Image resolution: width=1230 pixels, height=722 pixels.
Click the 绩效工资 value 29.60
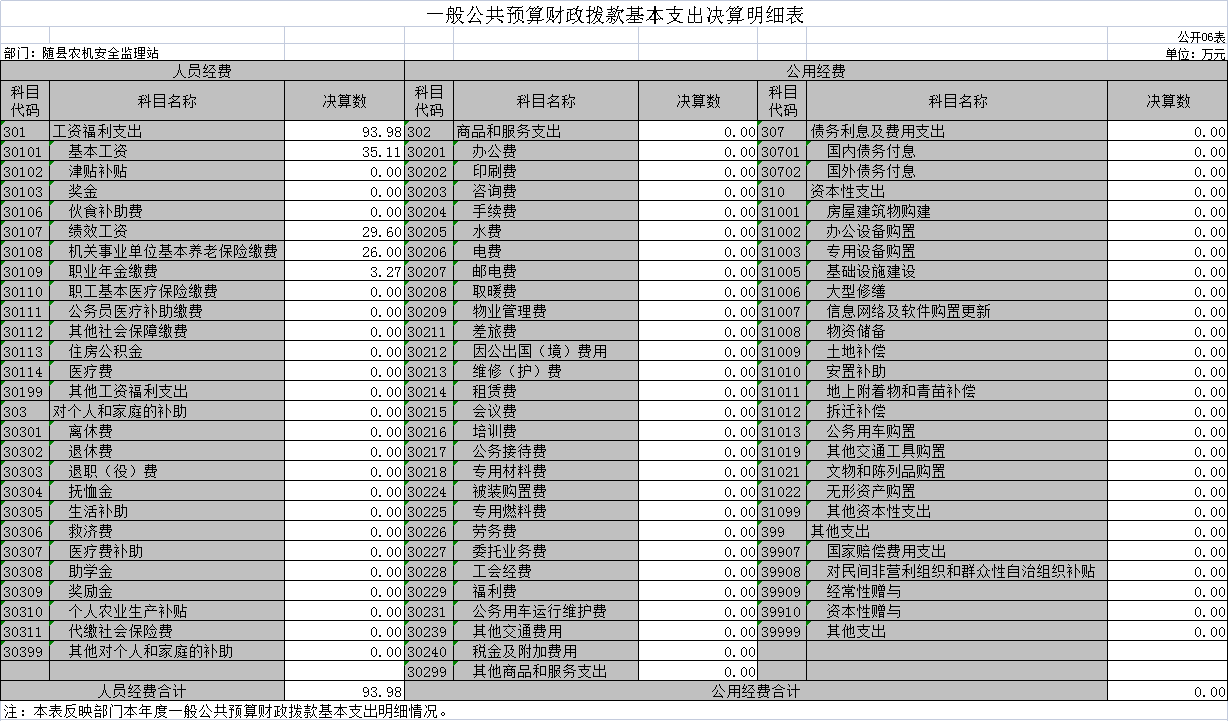pos(344,231)
